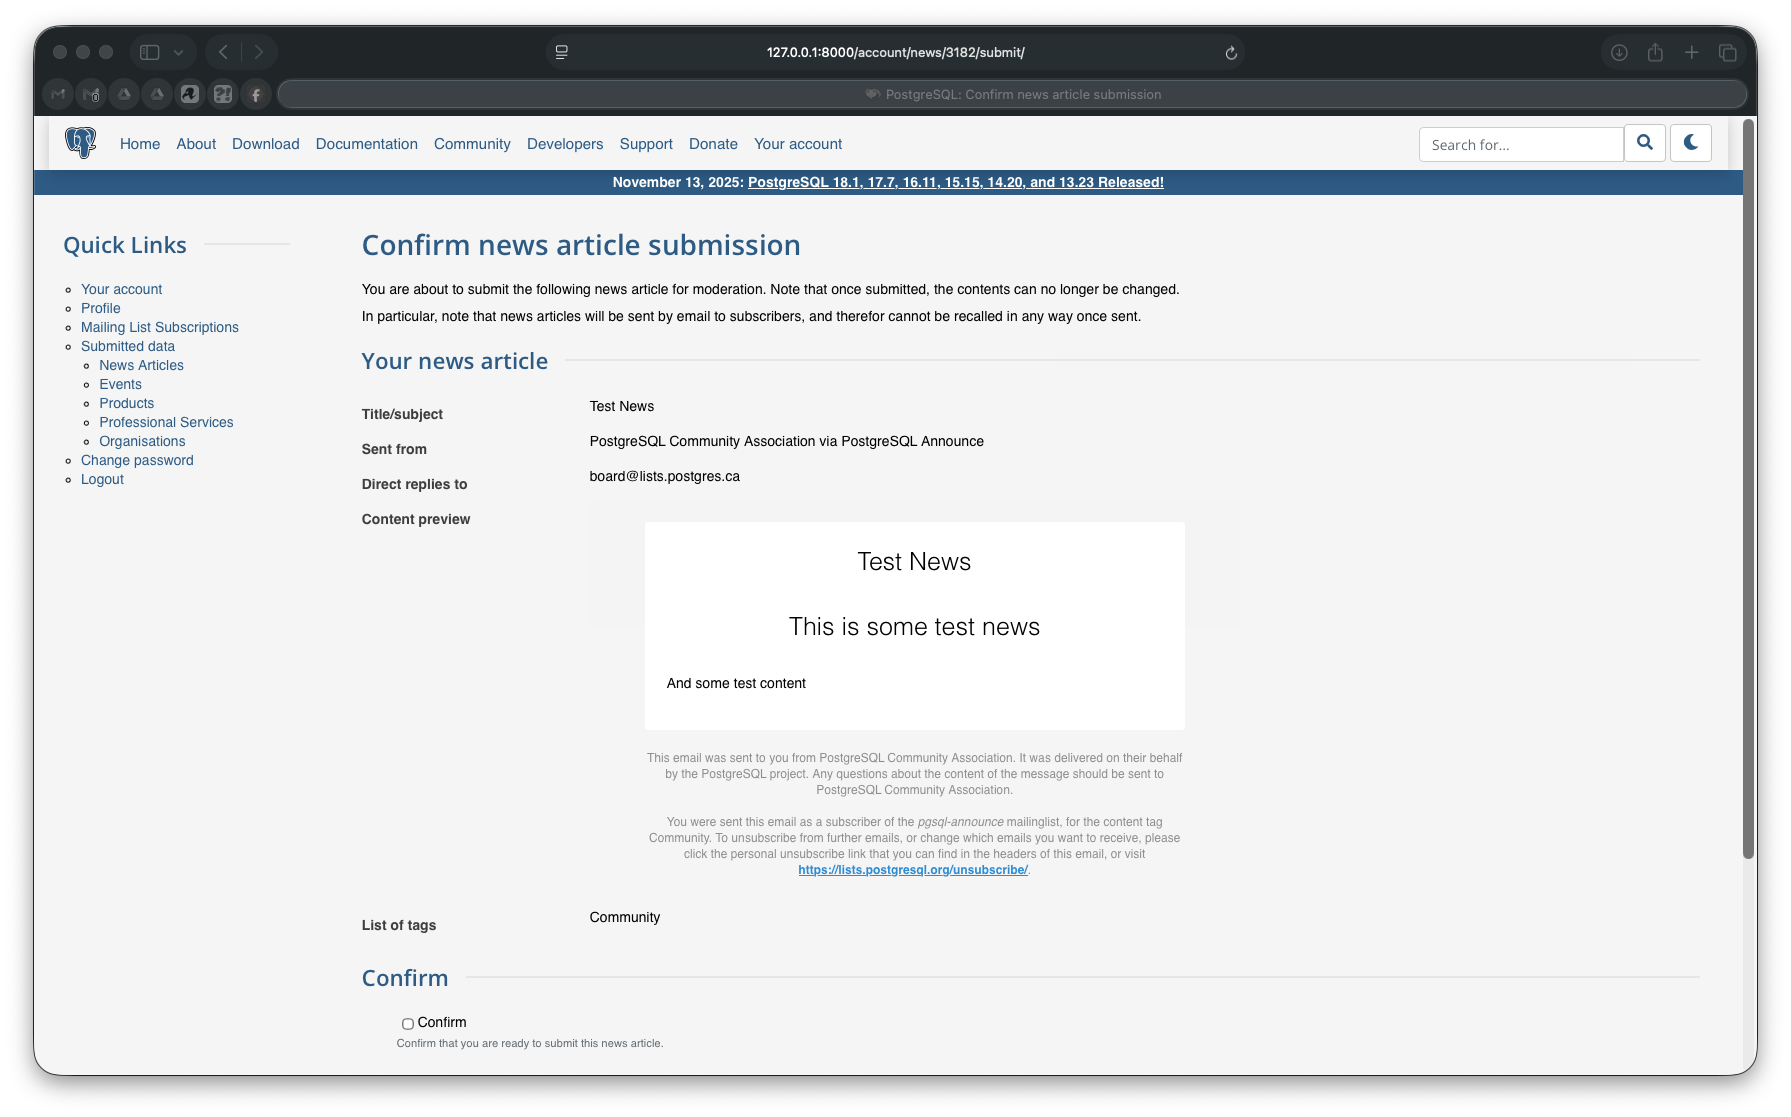
Task: Open the PostgreSQL release announcement link
Action: coord(955,182)
